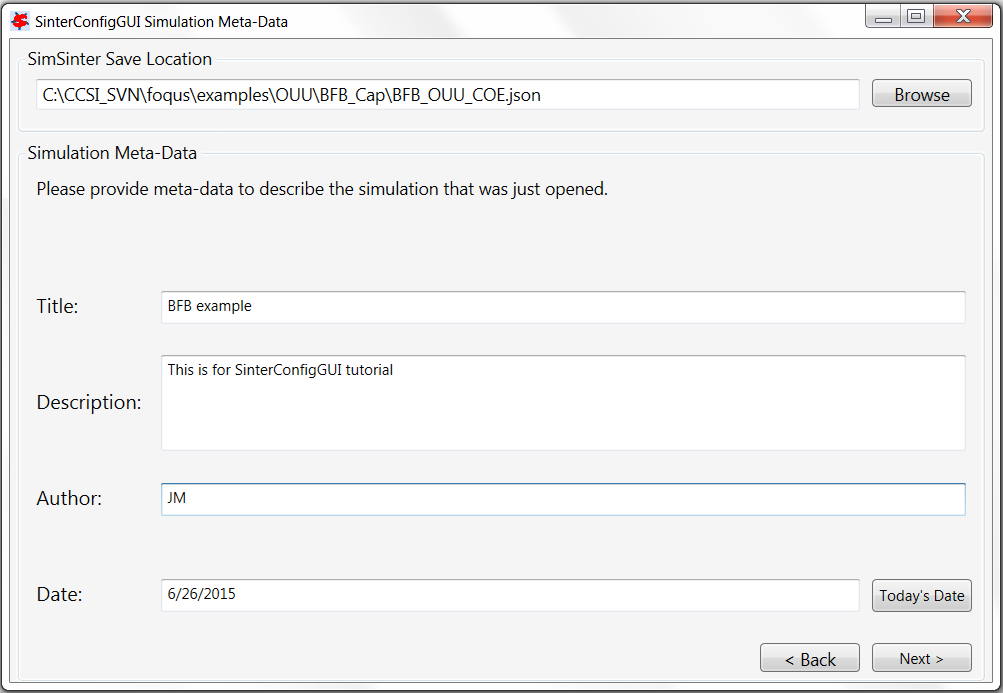This screenshot has height=693, width=1003.
Task: Click the meta-data instruction text
Action: point(322,189)
